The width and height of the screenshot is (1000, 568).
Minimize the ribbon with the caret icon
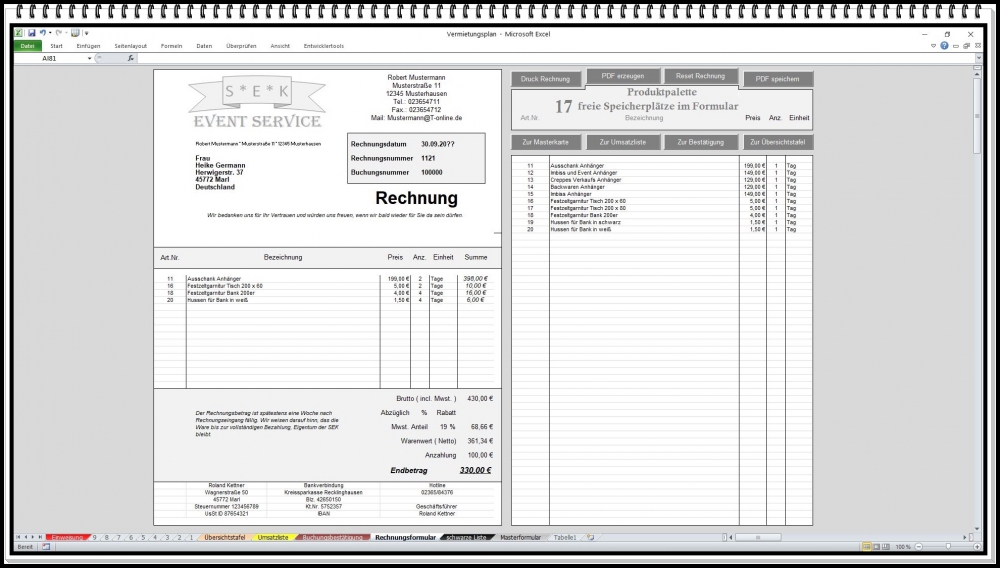point(933,45)
